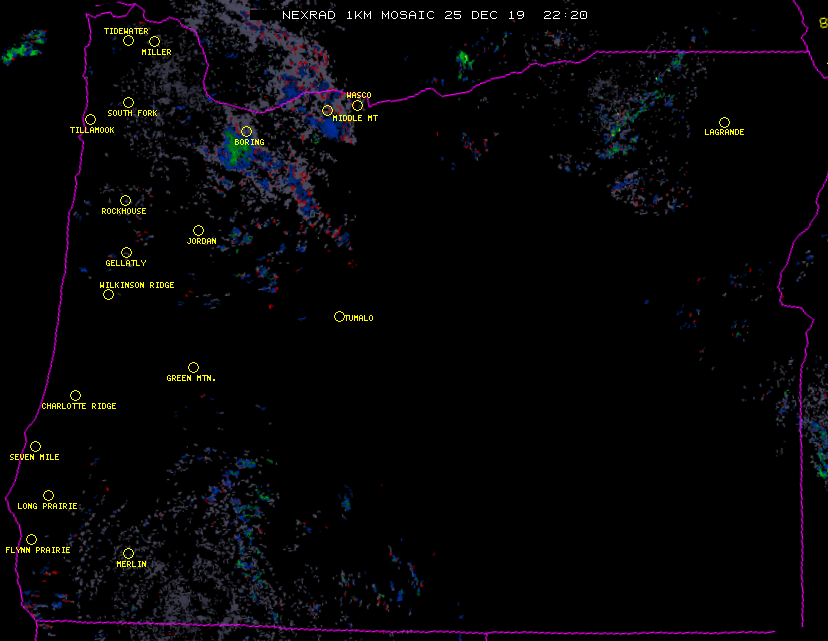Click the South Fork station marker
828x641 pixels.
[128, 102]
